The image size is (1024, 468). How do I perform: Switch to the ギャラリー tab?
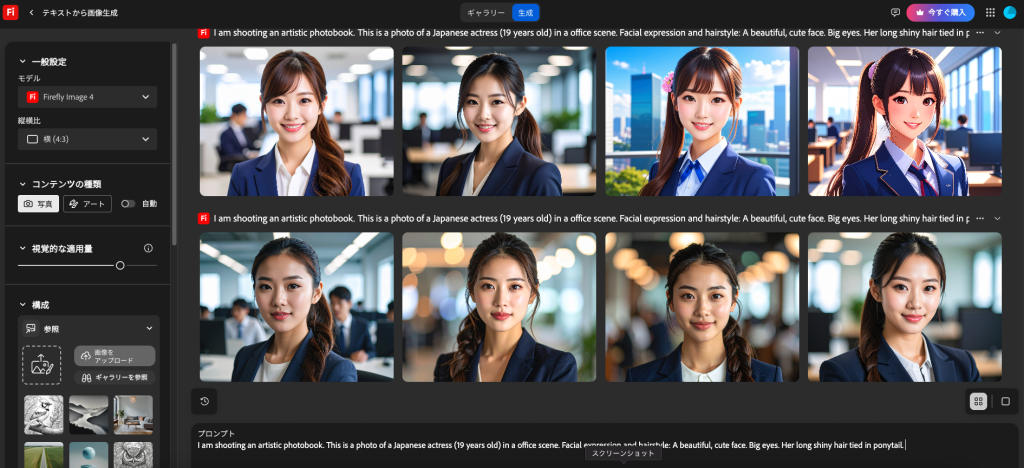click(486, 12)
